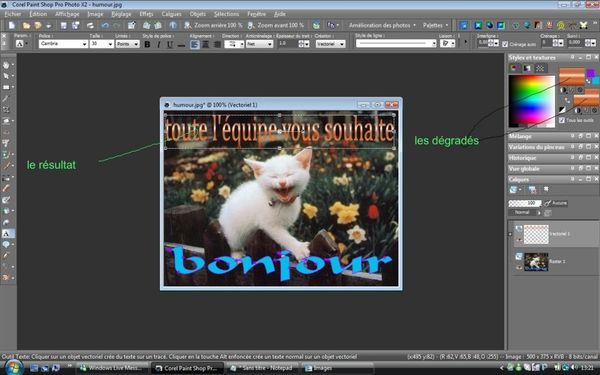Choose the rectangular Selection tool
Image resolution: width=600 pixels, height=375 pixels.
tap(6, 87)
